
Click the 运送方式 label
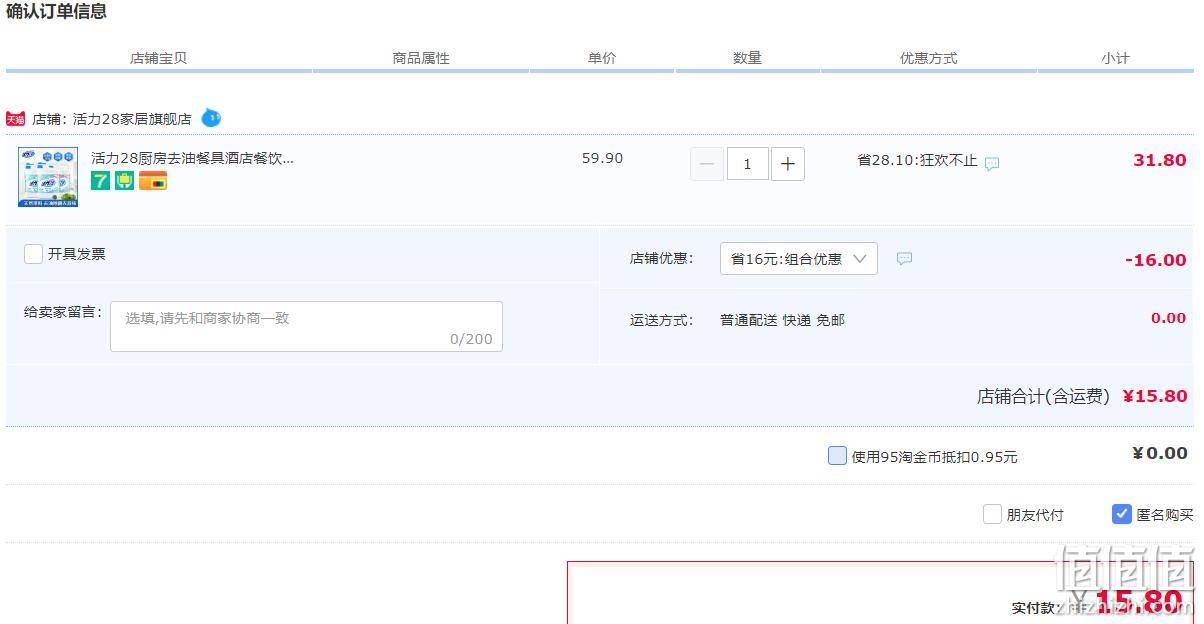pyautogui.click(x=662, y=320)
